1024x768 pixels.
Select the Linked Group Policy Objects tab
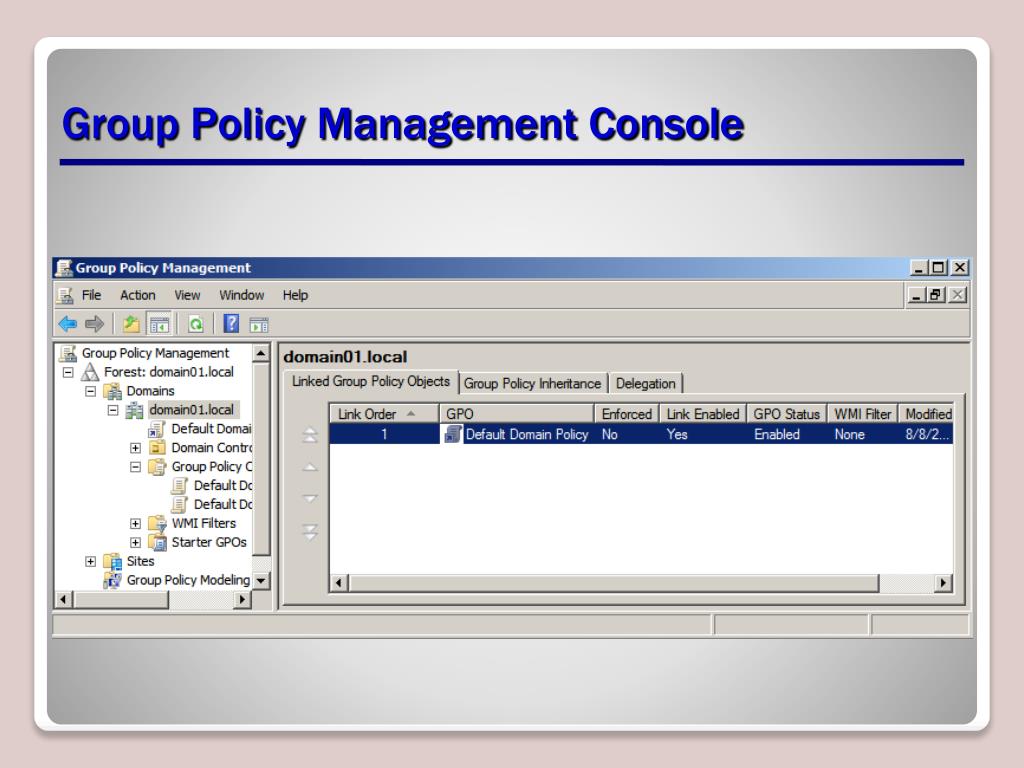(371, 381)
